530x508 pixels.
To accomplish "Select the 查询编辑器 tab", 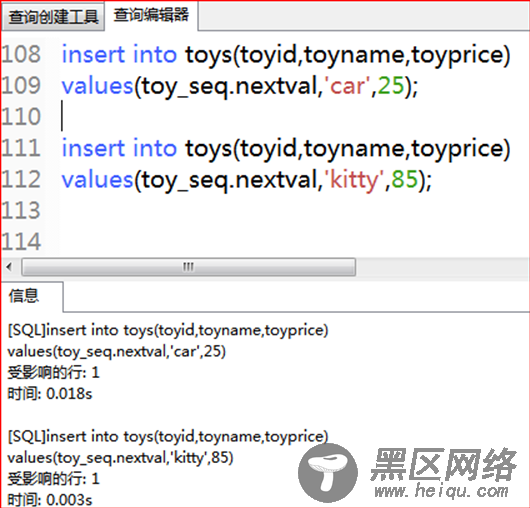I will point(151,15).
